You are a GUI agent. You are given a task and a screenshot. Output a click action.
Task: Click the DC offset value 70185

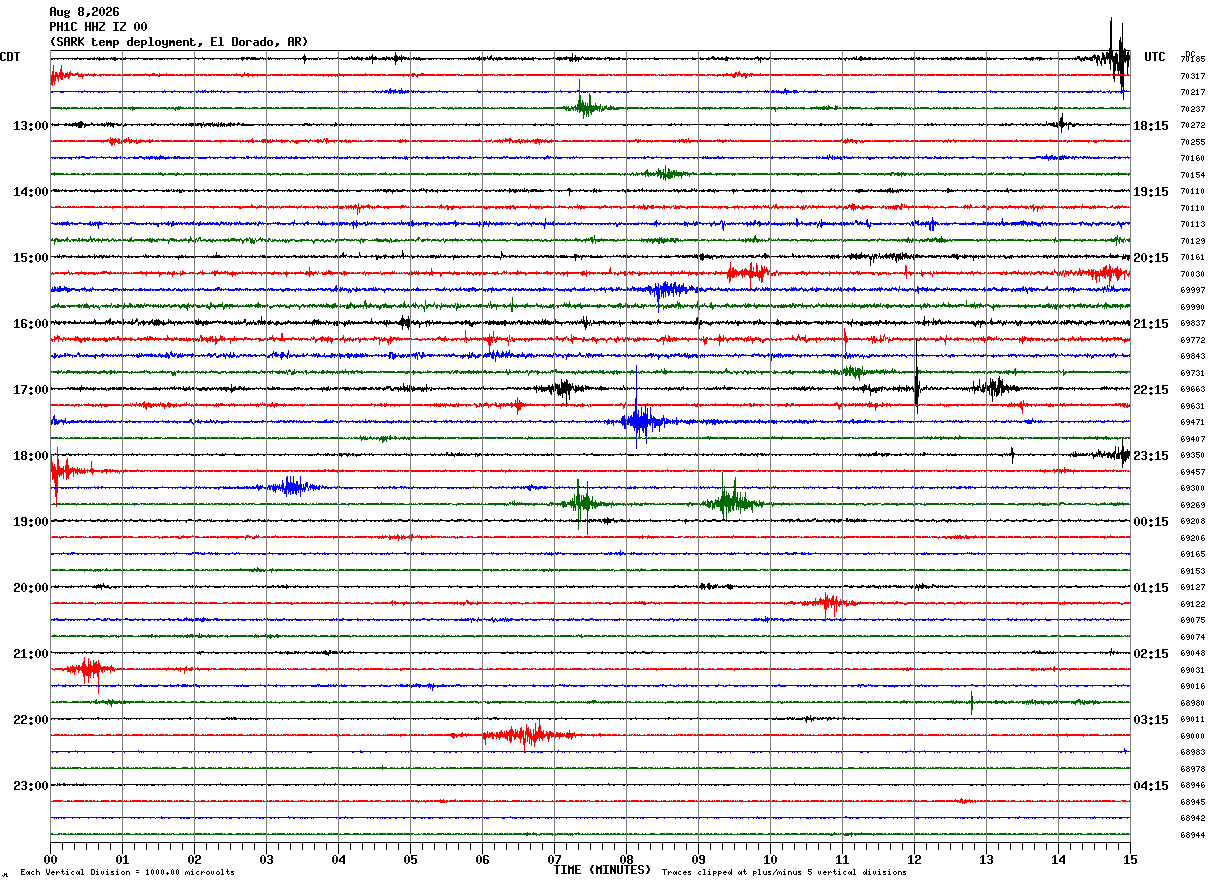[1192, 60]
